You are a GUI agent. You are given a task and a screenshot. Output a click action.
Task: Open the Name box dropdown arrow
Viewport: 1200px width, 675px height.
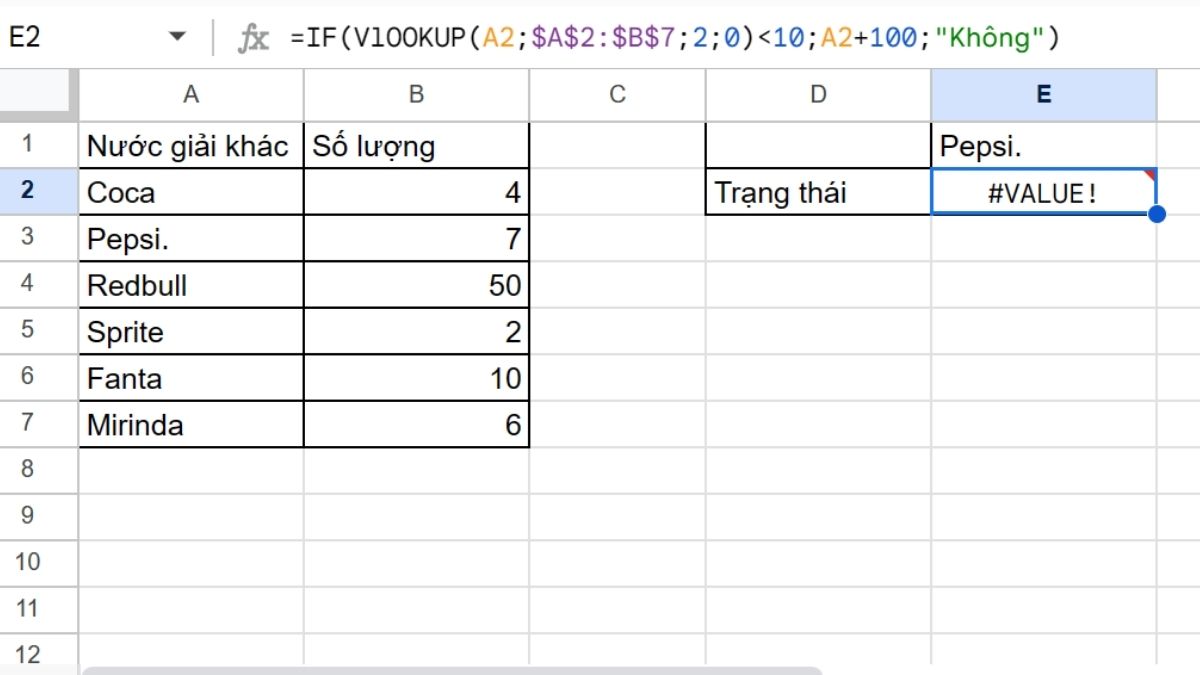coord(178,38)
